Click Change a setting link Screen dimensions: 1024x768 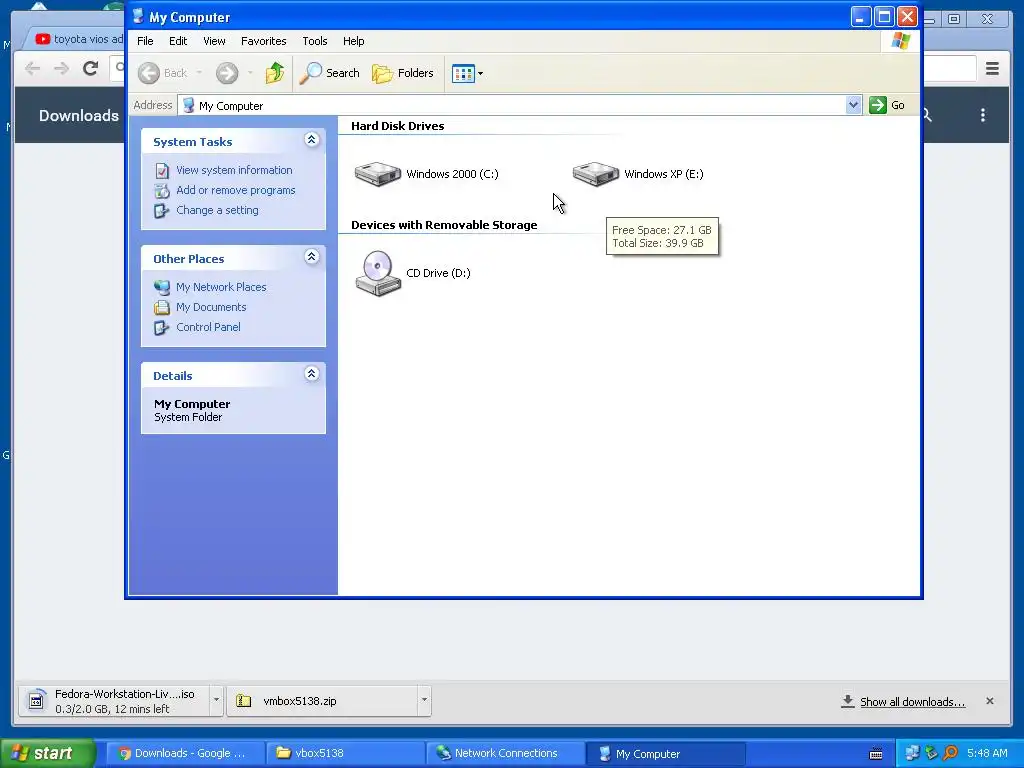[217, 210]
